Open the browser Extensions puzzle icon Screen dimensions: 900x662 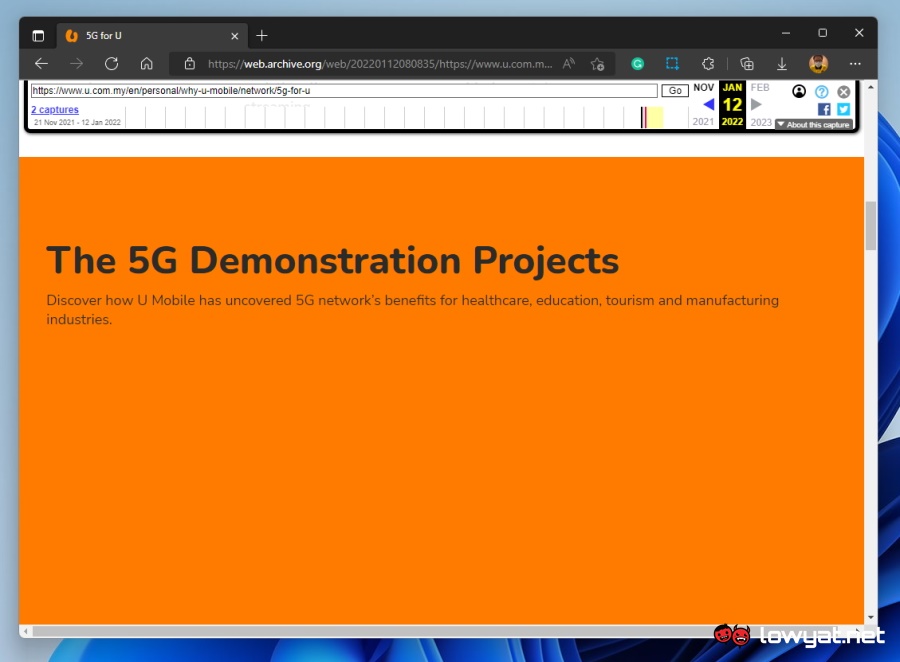pyautogui.click(x=708, y=63)
